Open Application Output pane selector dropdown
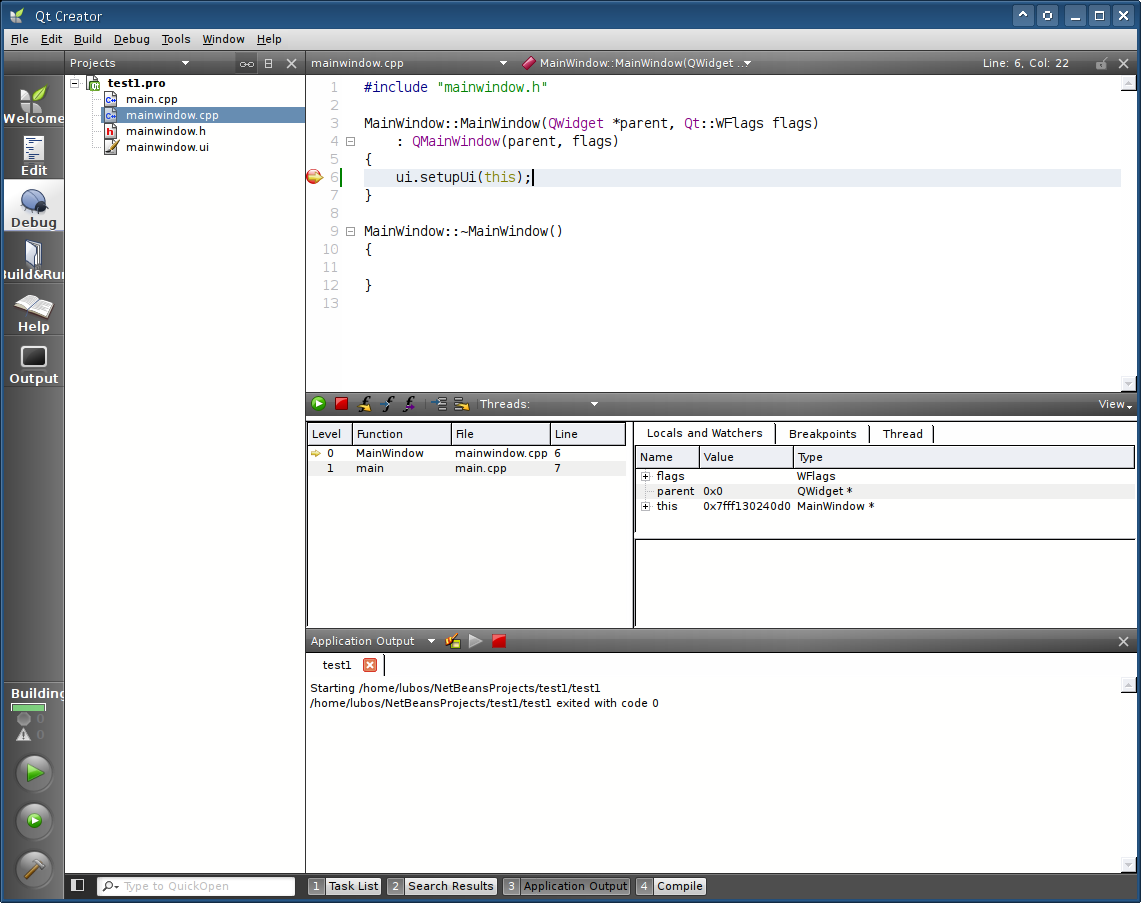Screen dimensions: 1141x903 tap(373, 641)
